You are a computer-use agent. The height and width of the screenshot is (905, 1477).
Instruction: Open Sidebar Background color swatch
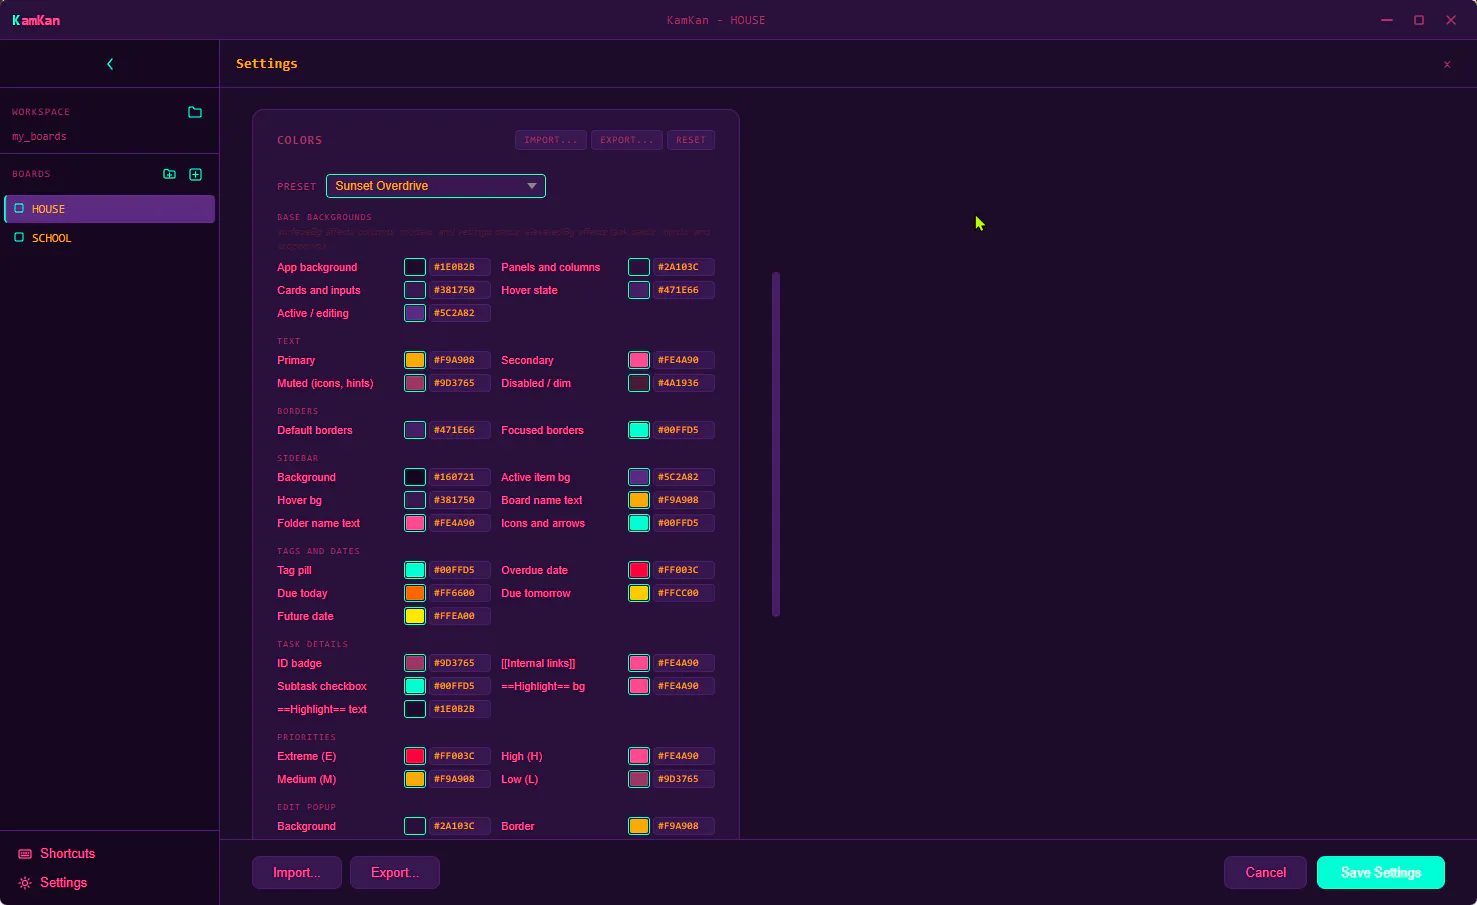pyautogui.click(x=415, y=477)
